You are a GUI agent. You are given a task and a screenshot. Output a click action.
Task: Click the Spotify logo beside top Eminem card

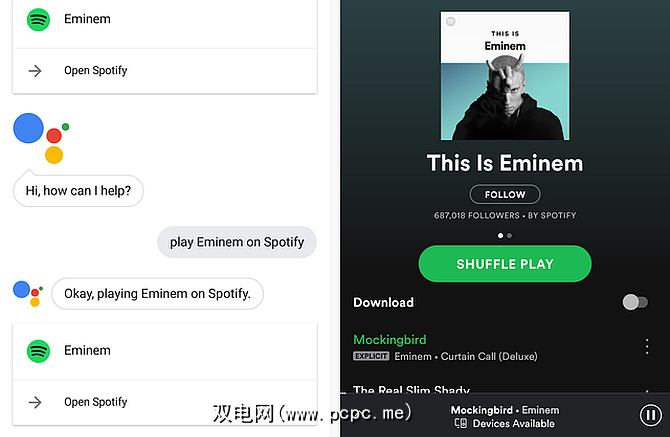coord(38,19)
